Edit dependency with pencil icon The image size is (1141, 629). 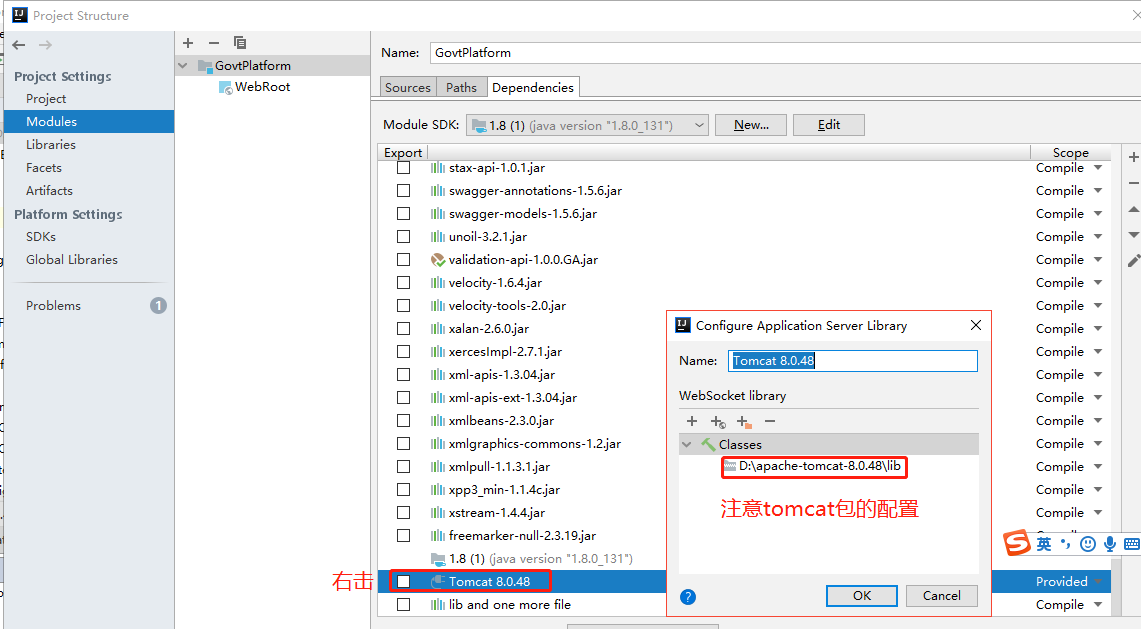1133,261
